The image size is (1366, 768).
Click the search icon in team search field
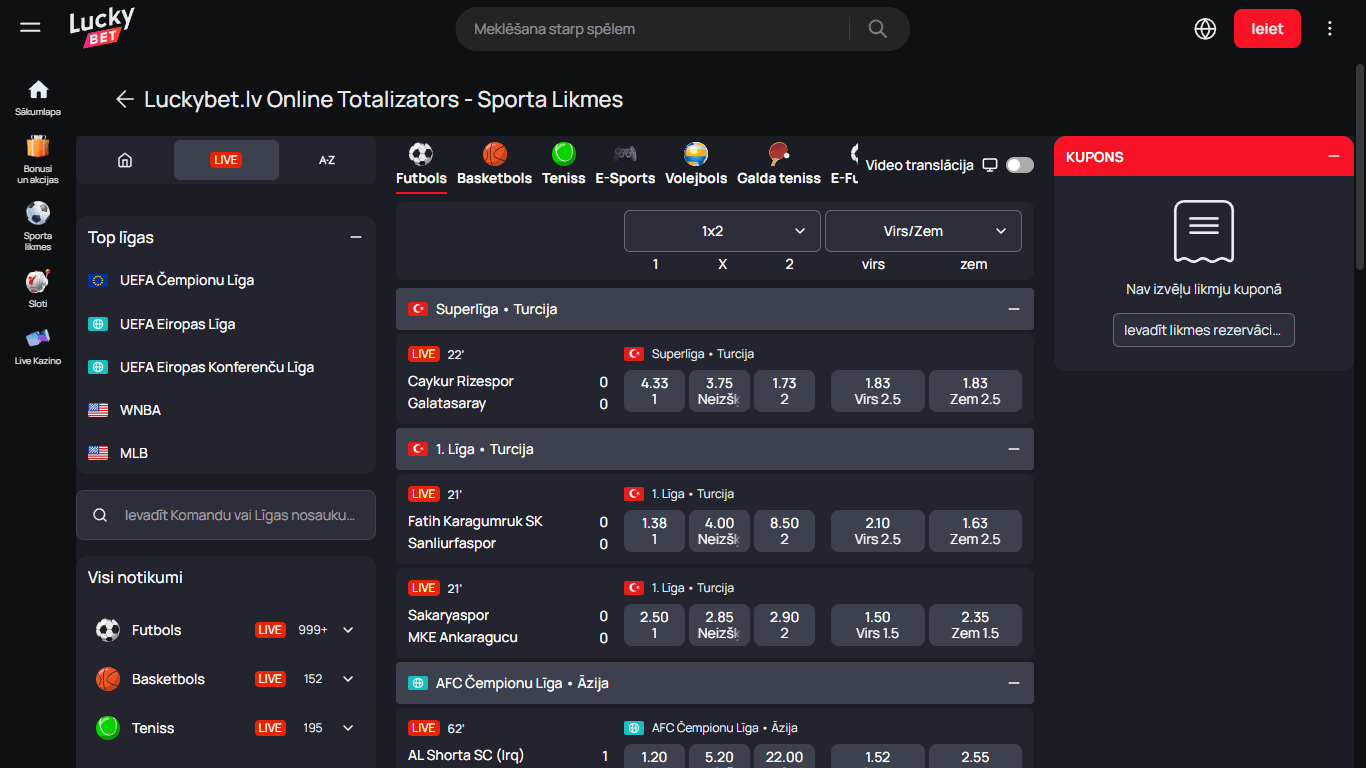(x=100, y=515)
